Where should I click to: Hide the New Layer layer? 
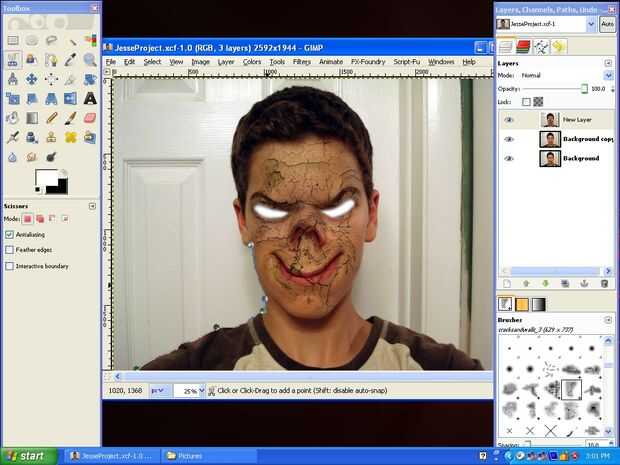click(509, 119)
